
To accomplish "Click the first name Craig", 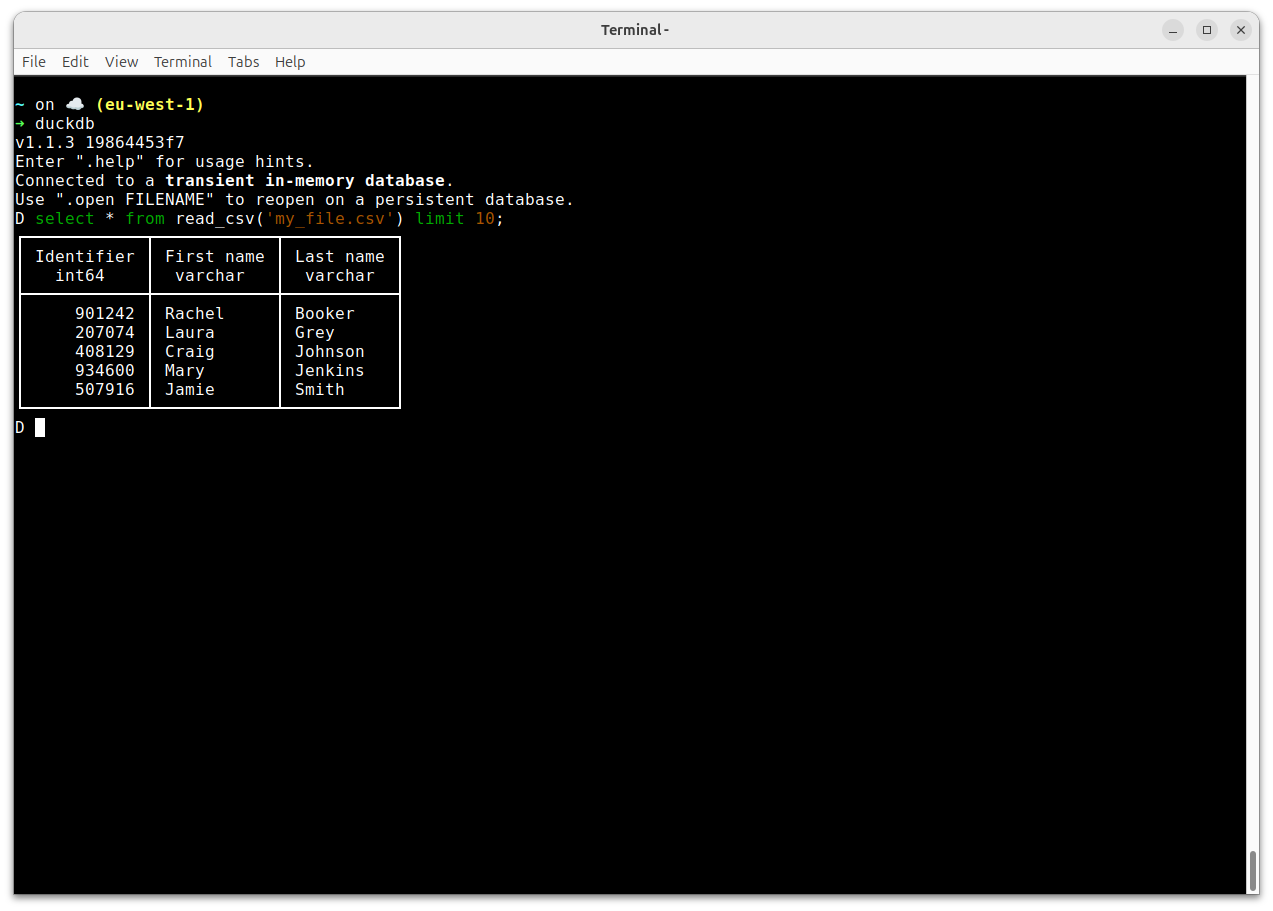I will click(x=190, y=351).
